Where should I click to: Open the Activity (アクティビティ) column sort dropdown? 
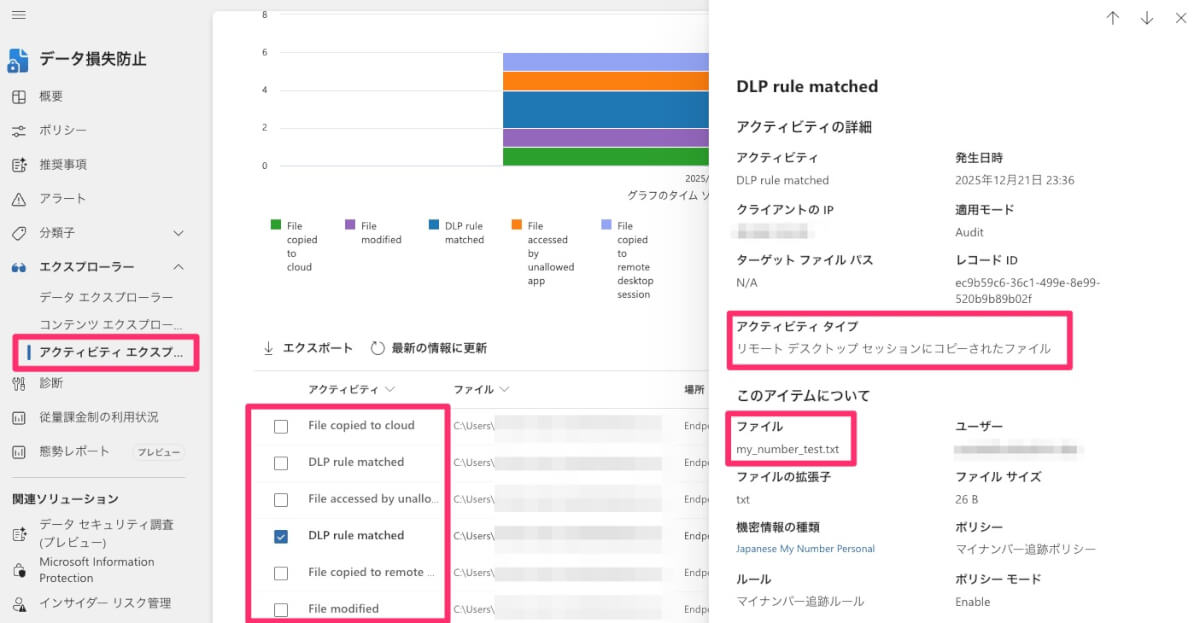click(x=389, y=389)
